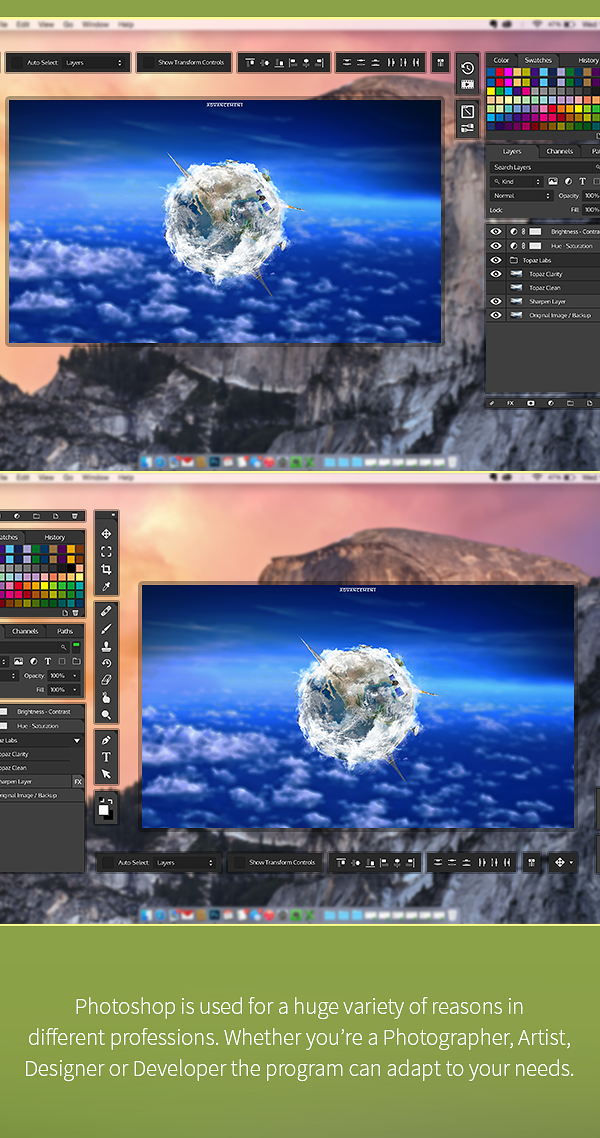Image resolution: width=600 pixels, height=1138 pixels.
Task: Enable Auto-Select checkbox in lower options bar
Action: coord(108,863)
